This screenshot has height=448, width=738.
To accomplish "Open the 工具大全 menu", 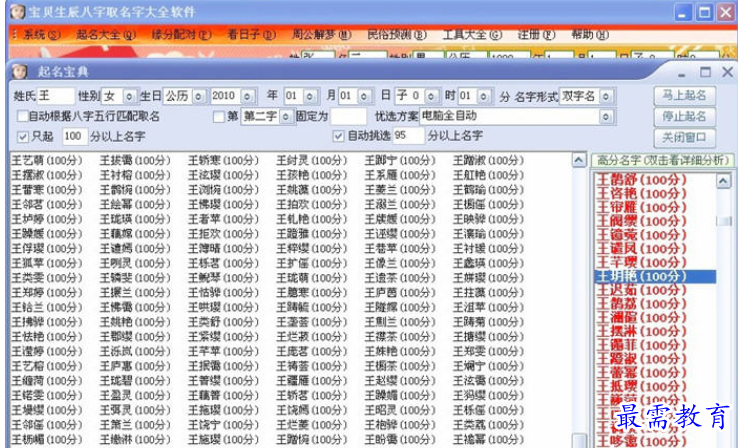I will (472, 35).
